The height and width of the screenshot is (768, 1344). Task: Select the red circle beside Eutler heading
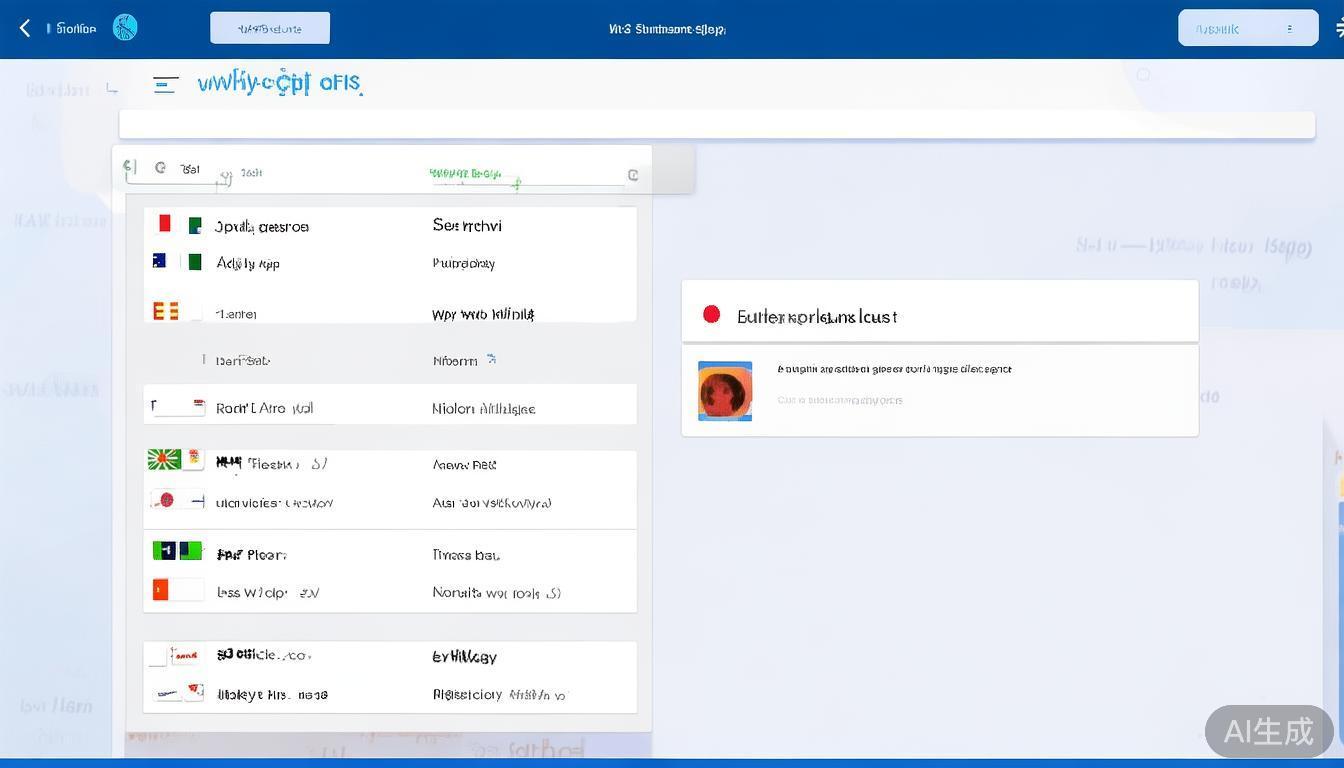point(711,314)
